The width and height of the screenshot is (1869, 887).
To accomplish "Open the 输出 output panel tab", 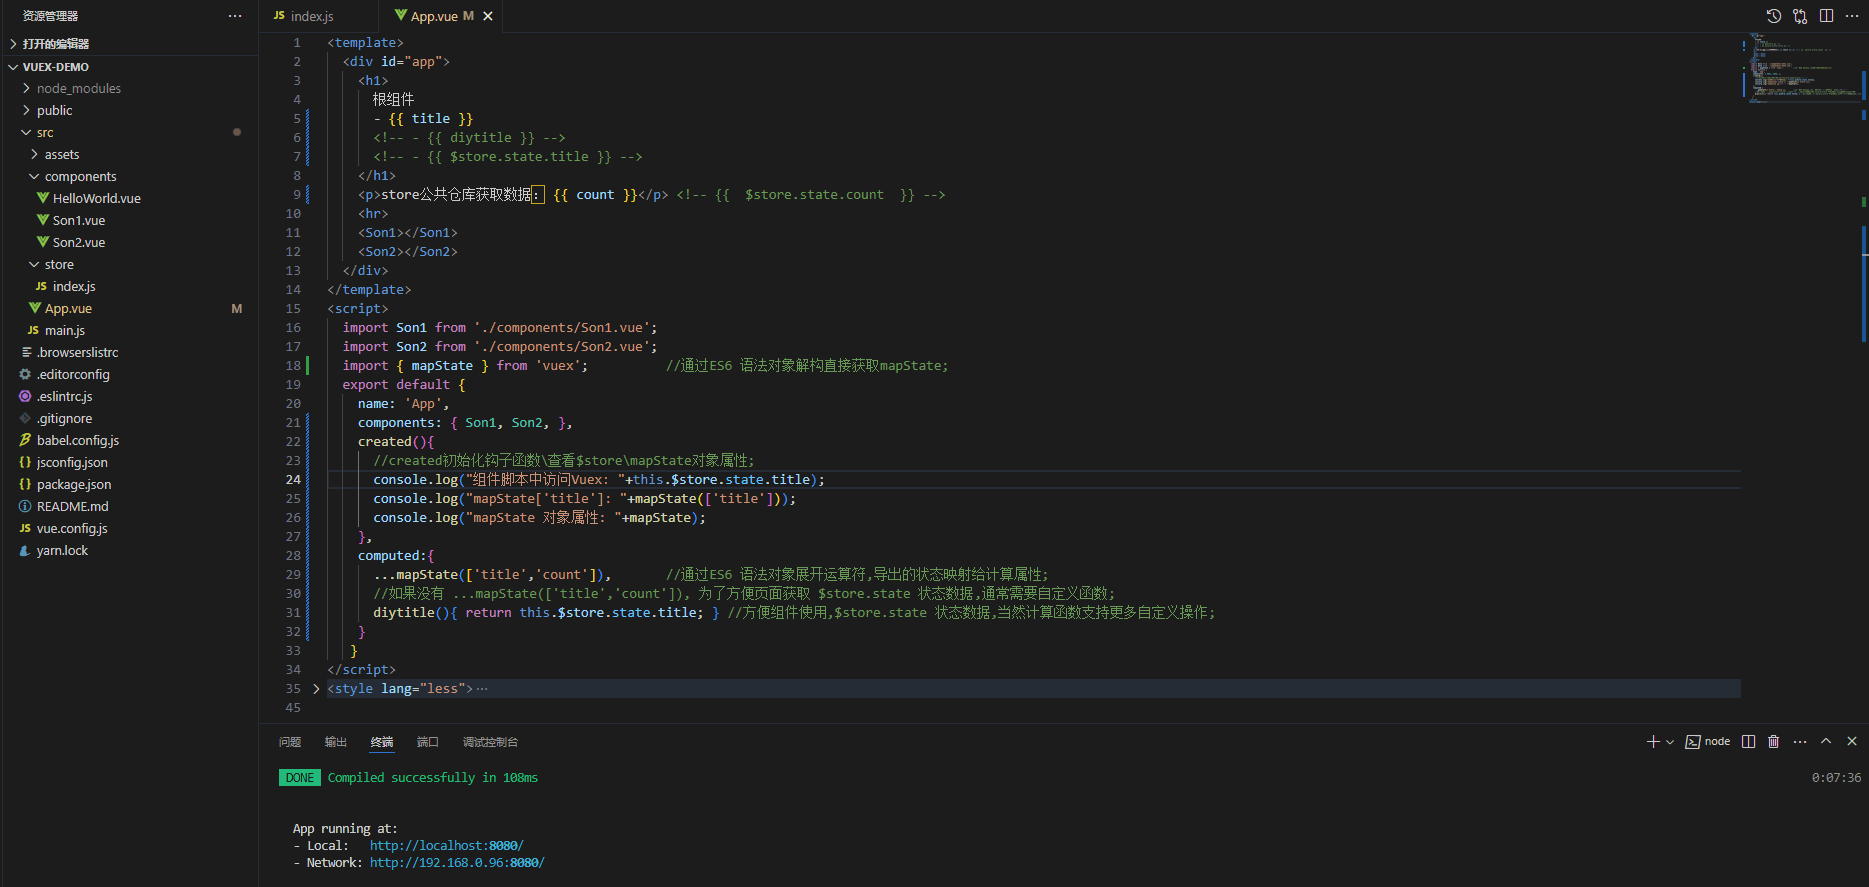I will click(x=336, y=742).
